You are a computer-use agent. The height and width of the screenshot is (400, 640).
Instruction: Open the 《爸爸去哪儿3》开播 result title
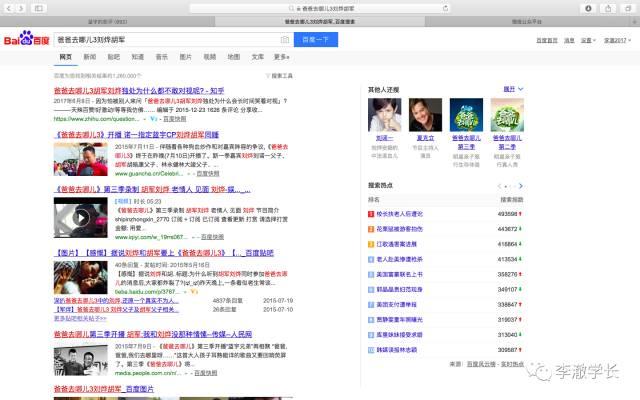point(136,135)
